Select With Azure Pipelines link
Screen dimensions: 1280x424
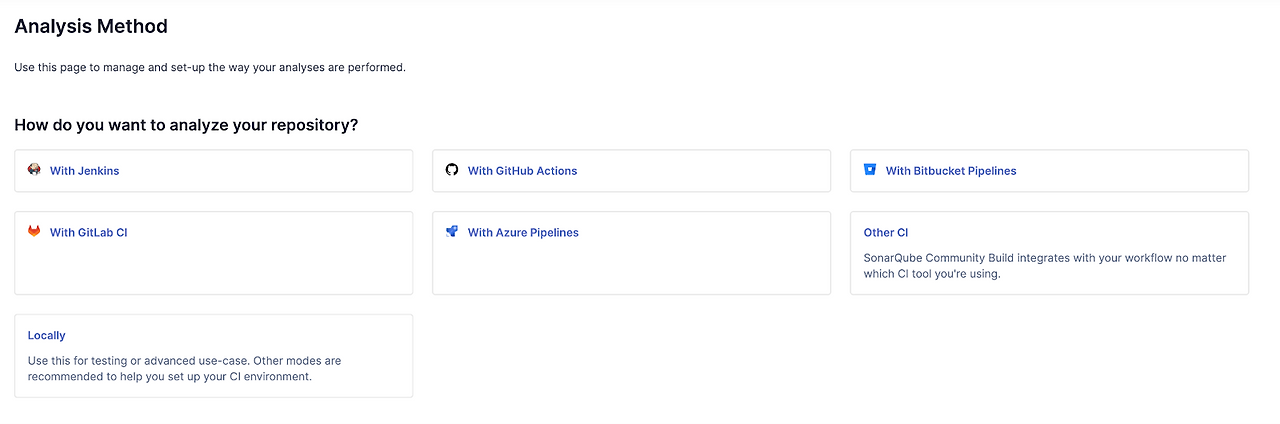click(x=523, y=232)
